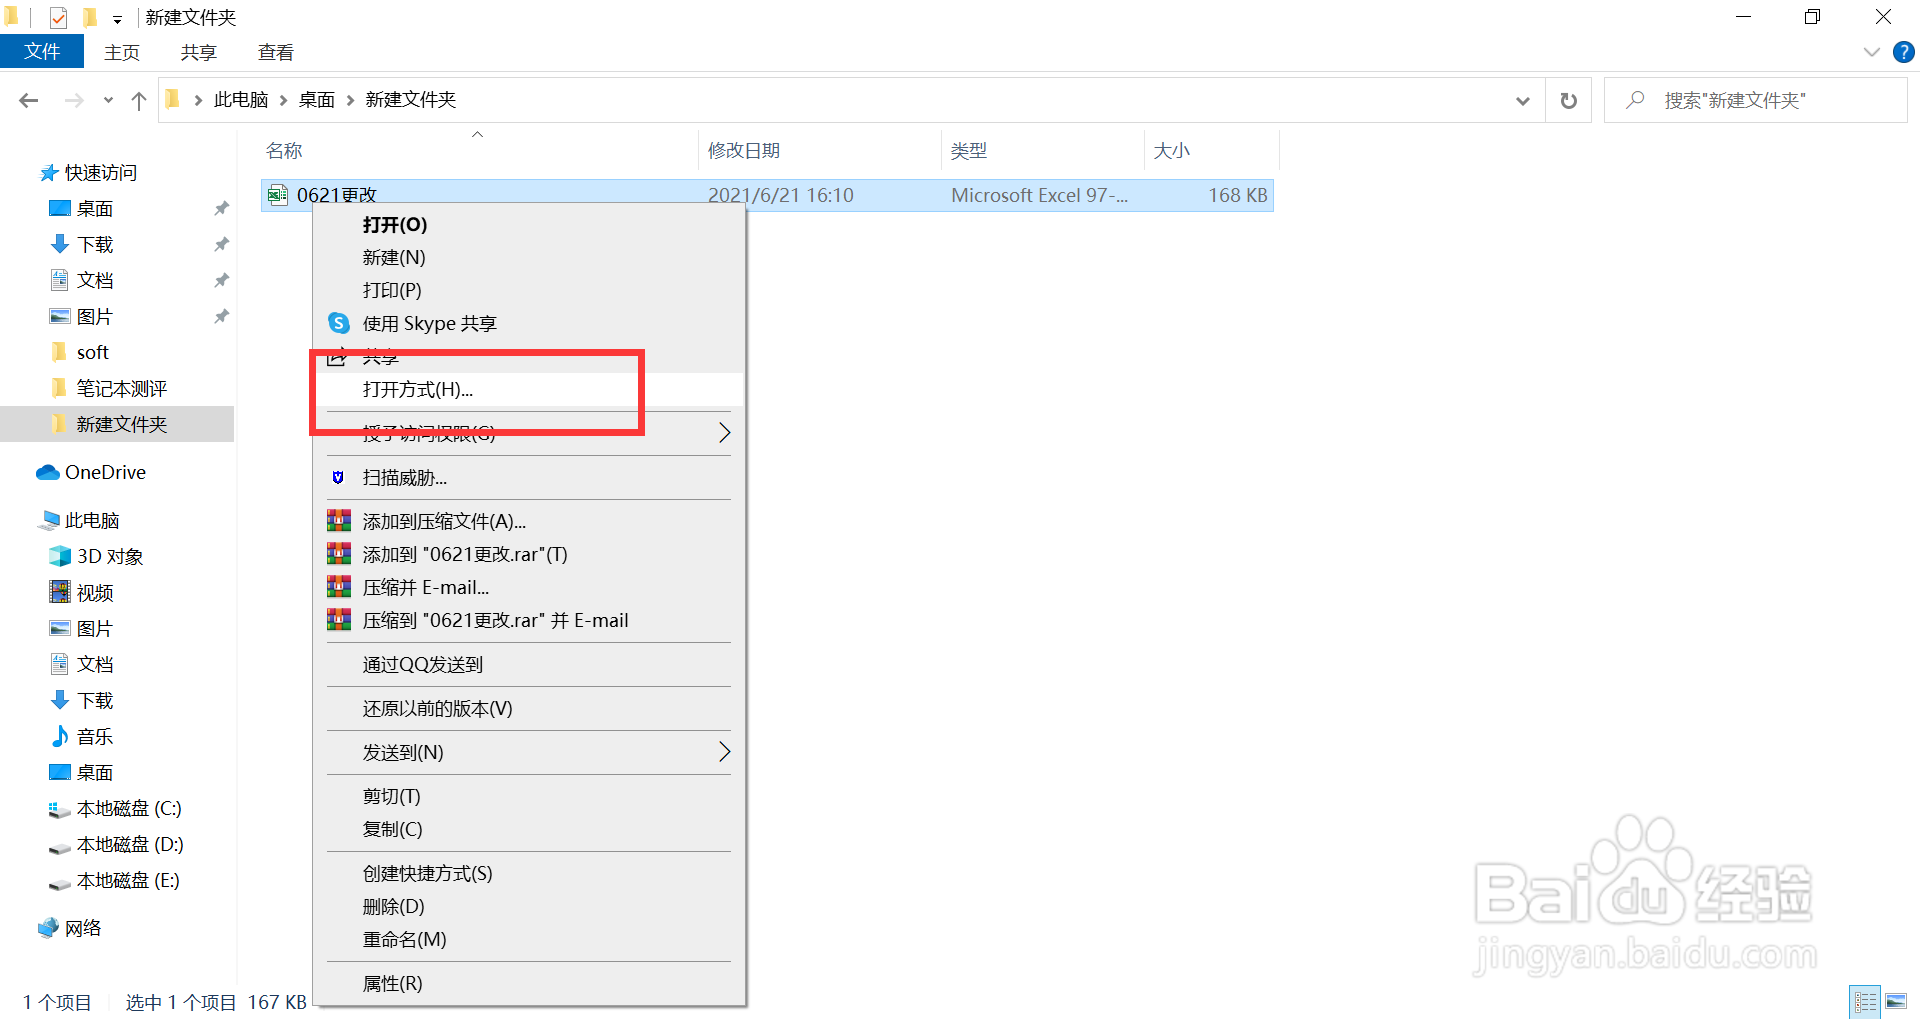The width and height of the screenshot is (1920, 1019).
Task: Choose 添加到压缩文件(A)... menu entry
Action: coord(529,522)
